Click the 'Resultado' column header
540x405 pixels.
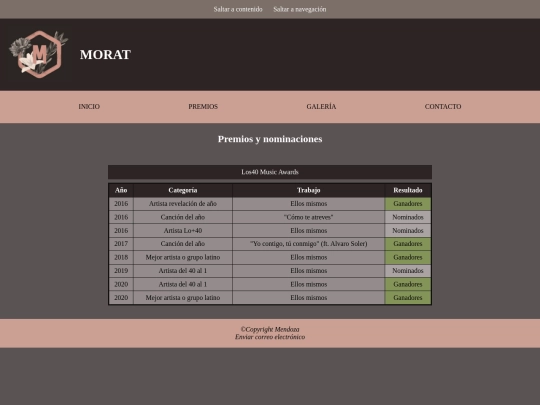click(x=408, y=190)
